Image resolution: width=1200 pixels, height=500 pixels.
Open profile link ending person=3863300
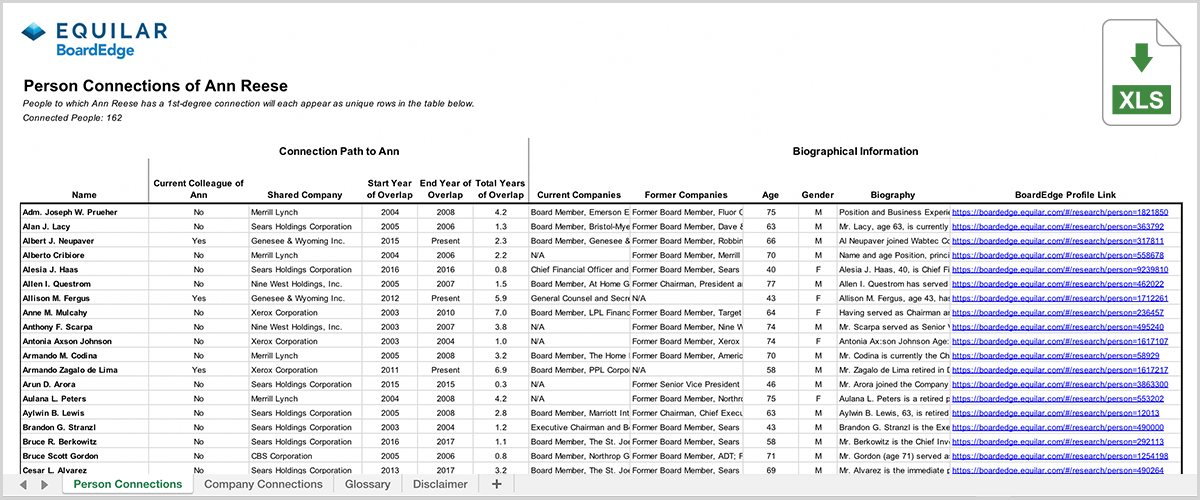click(1060, 384)
